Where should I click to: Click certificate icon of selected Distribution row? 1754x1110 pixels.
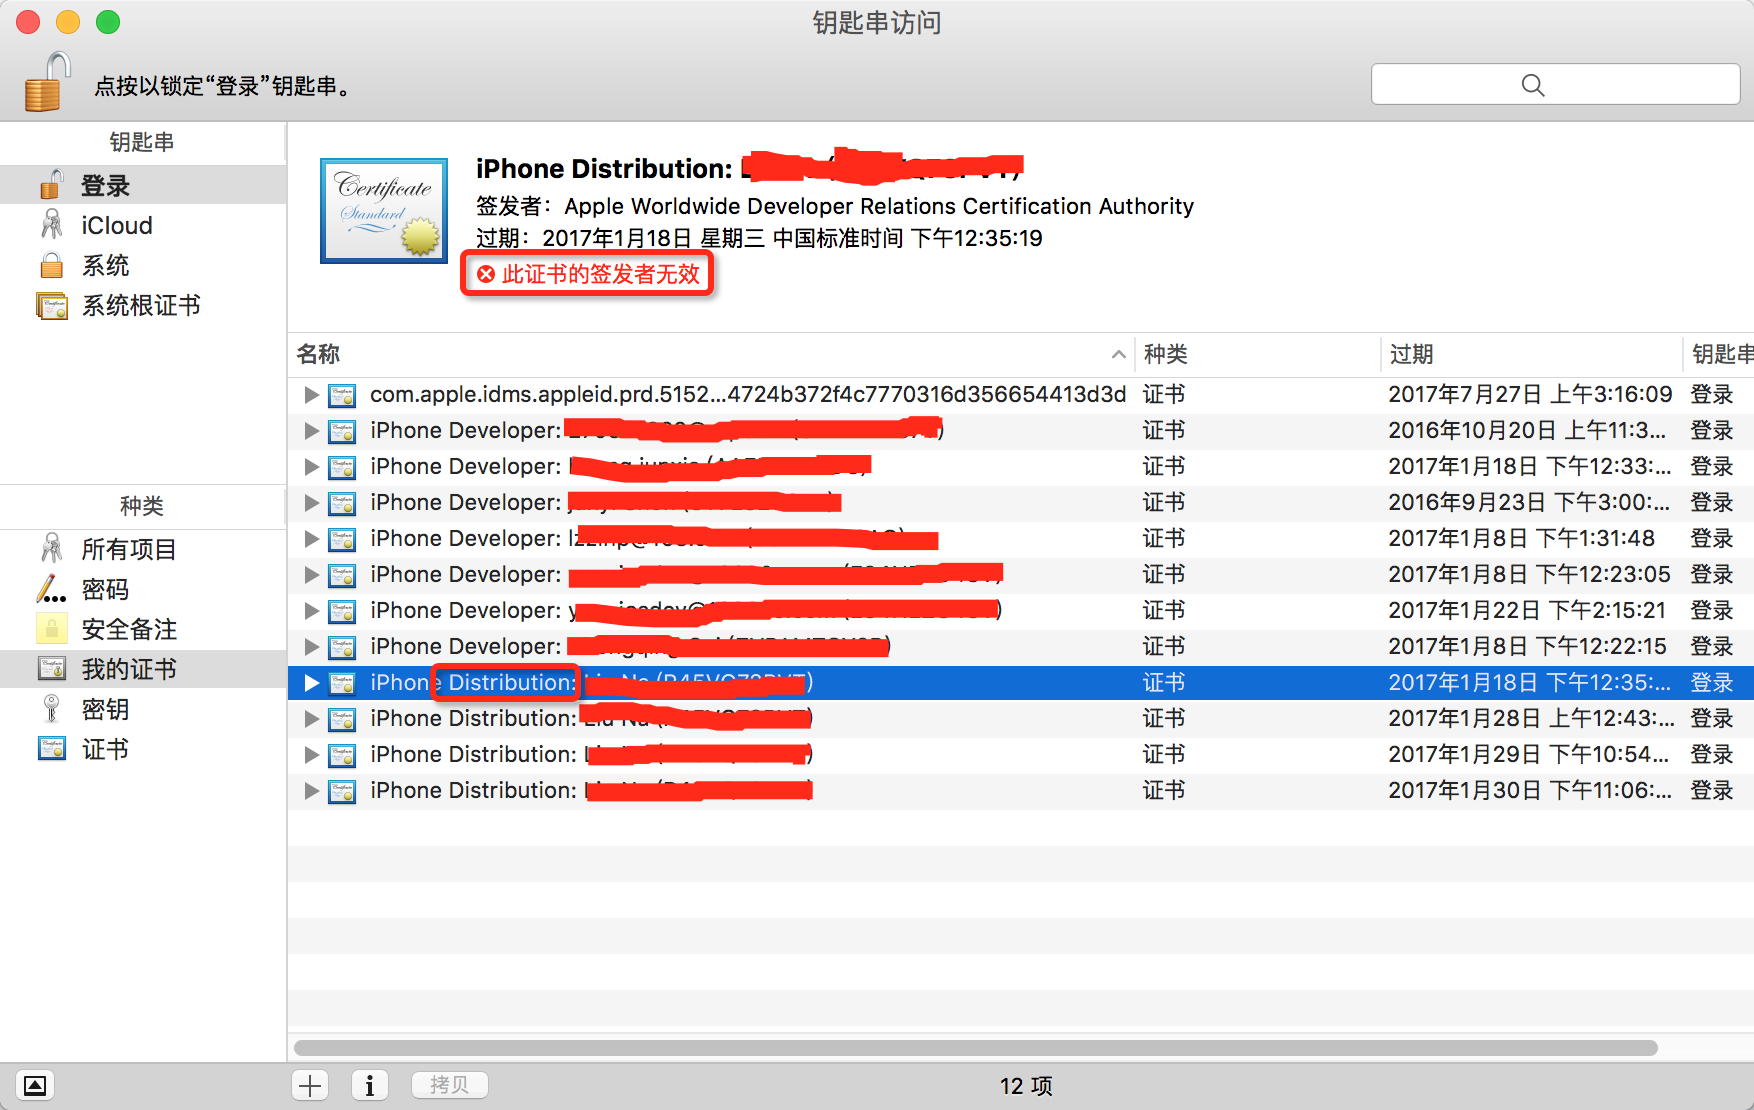(343, 683)
